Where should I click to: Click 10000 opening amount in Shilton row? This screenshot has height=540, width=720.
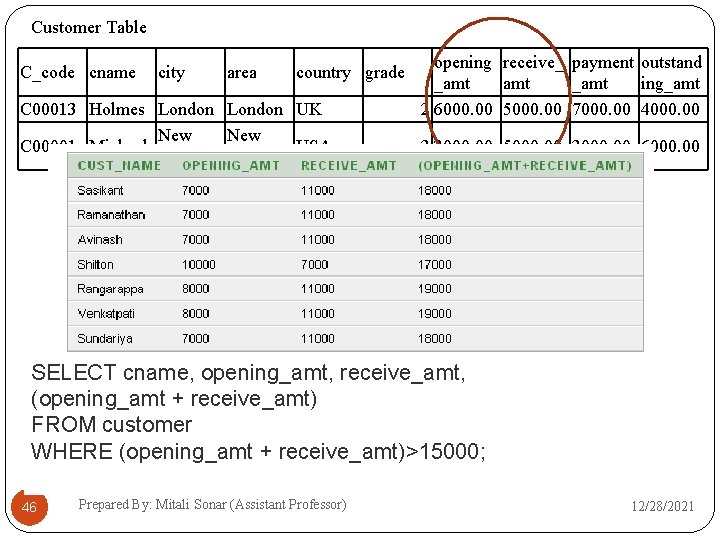[198, 264]
